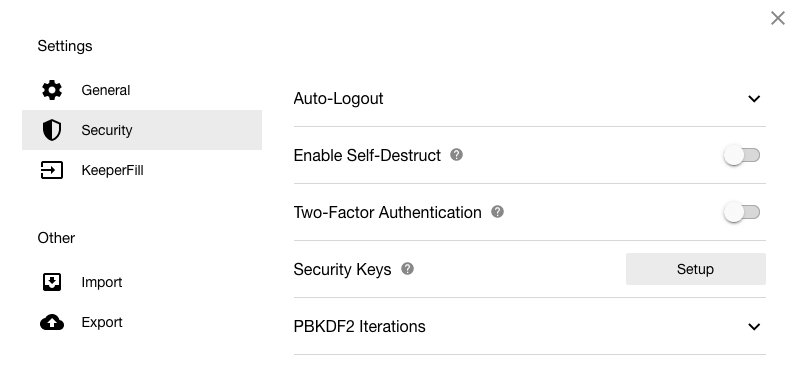Open the Import option label
Viewport: 797px width, 378px height.
click(102, 282)
